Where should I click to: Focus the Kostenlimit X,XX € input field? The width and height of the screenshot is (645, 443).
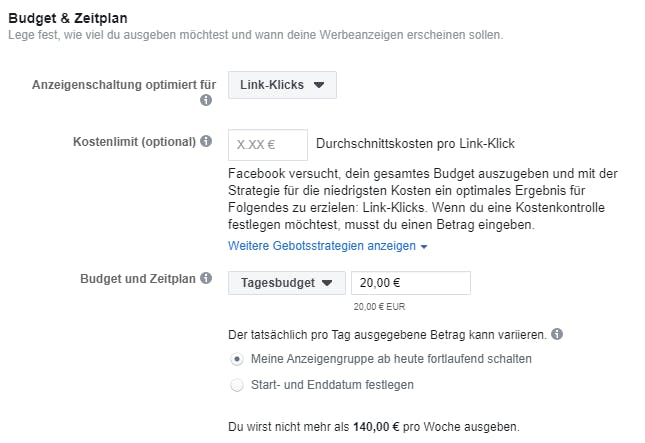tap(266, 143)
